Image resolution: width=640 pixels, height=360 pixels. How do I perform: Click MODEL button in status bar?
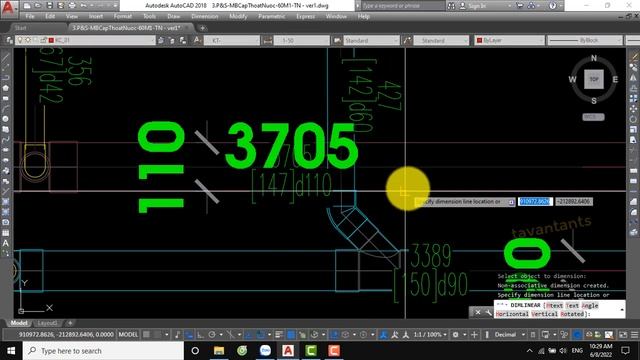128,335
